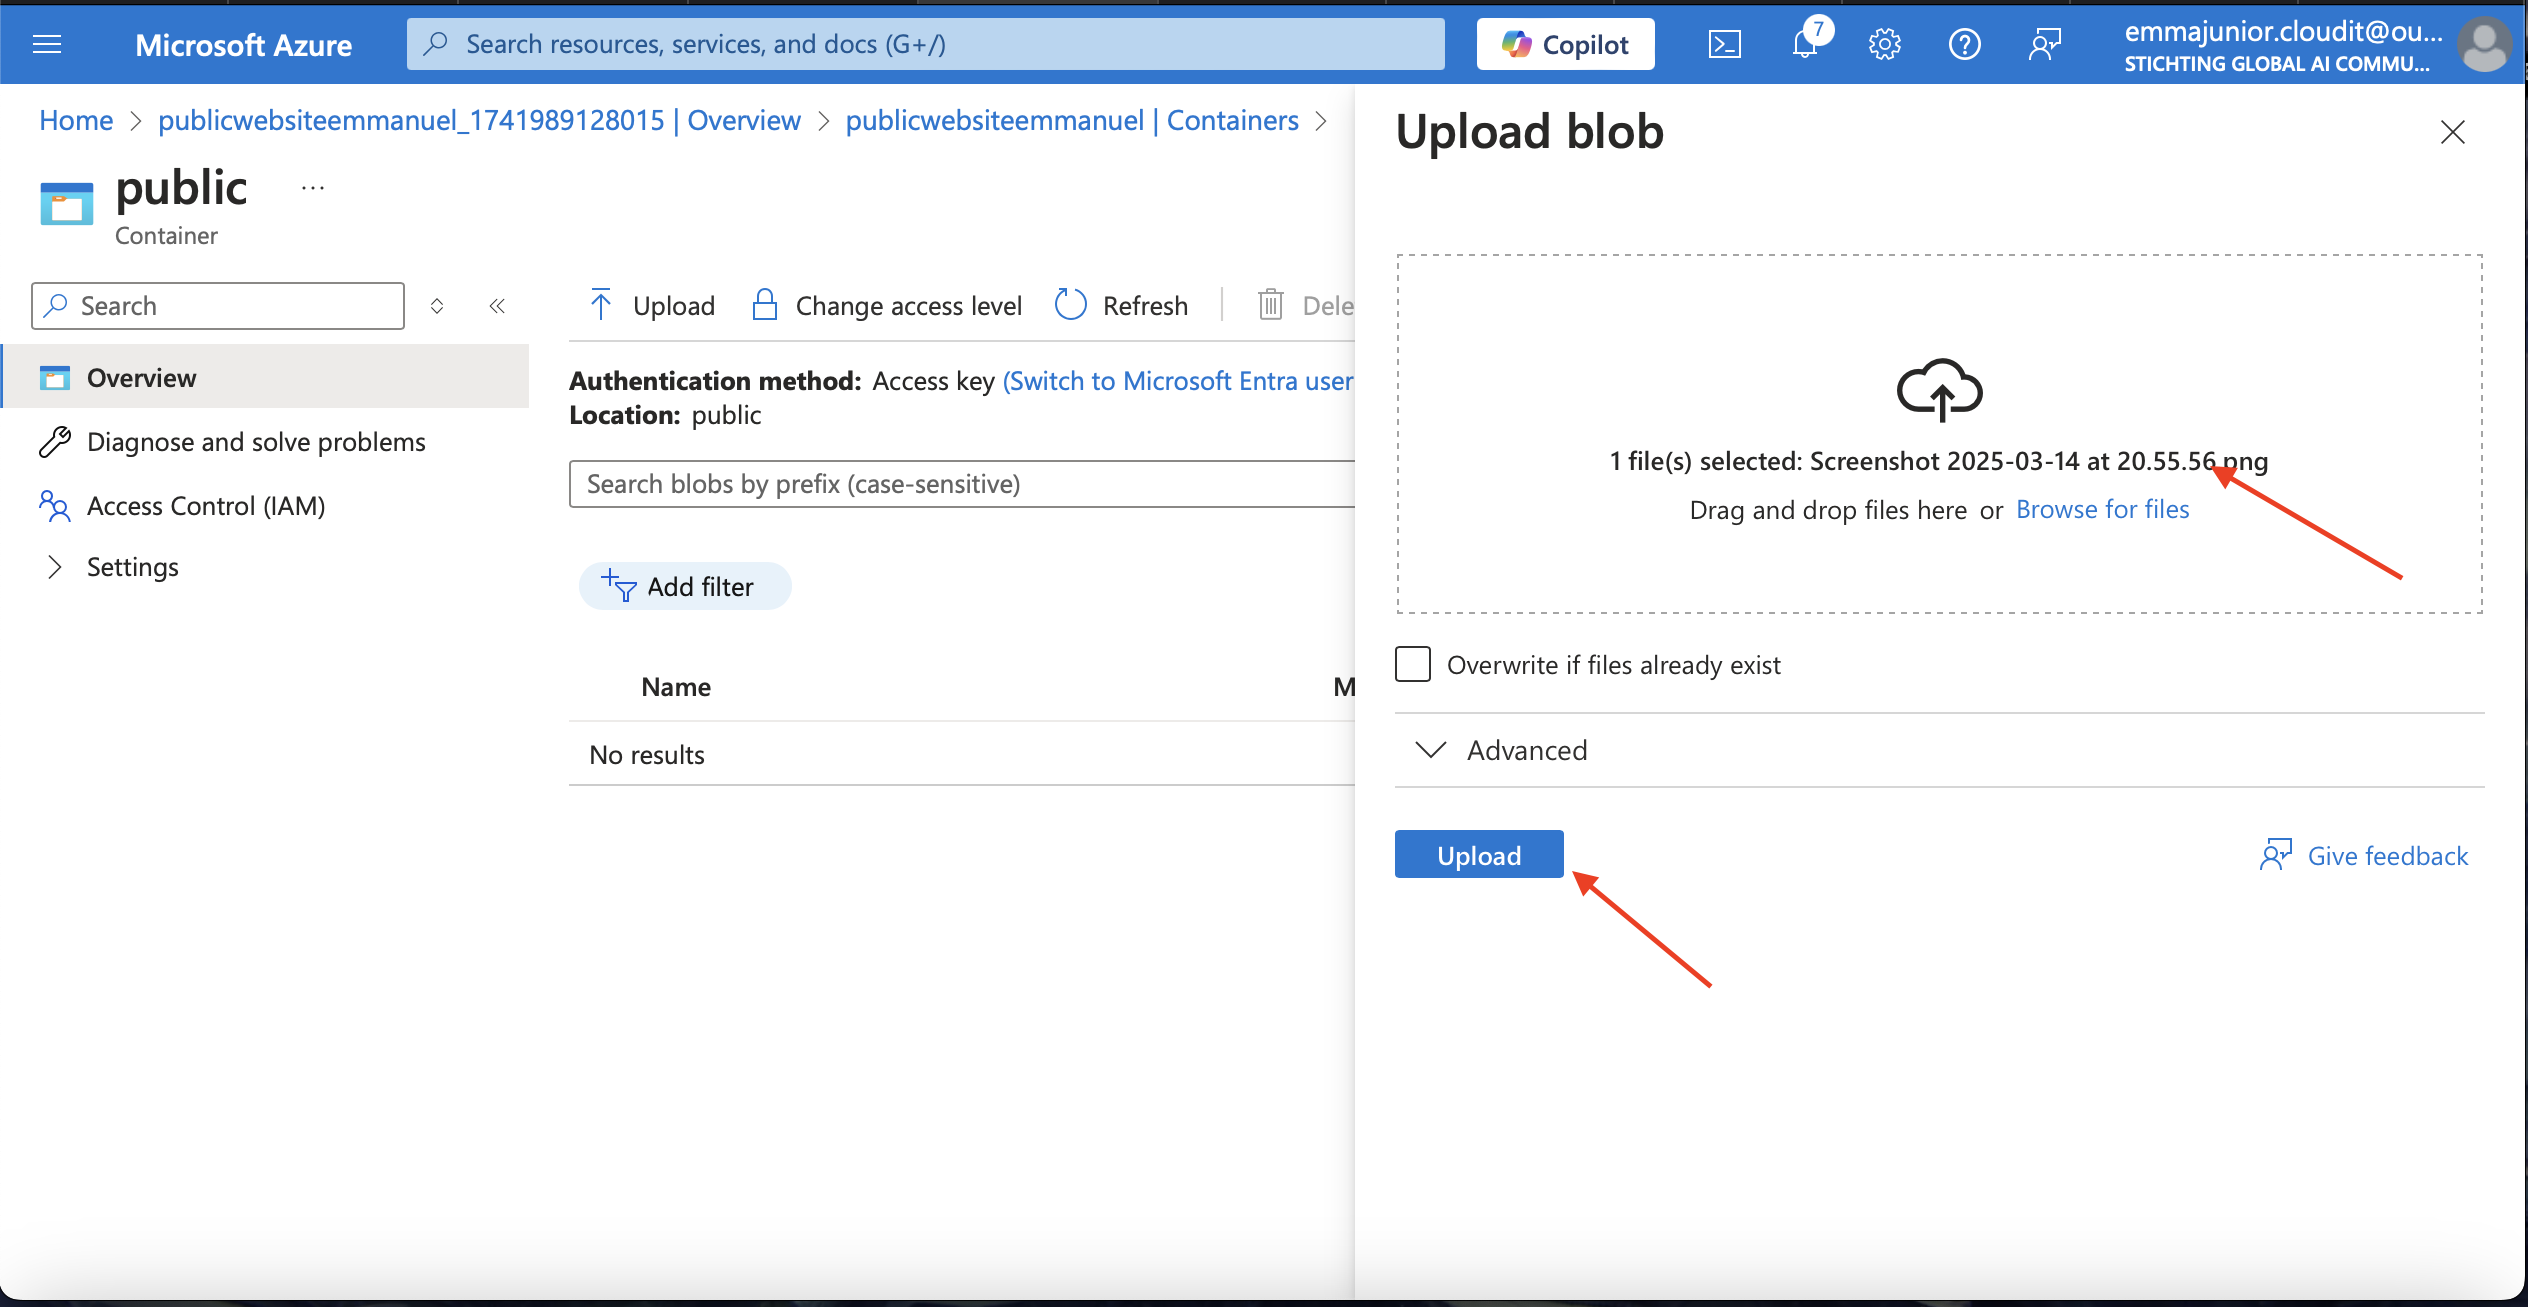2528x1307 pixels.
Task: Click the upward arrow upload icon
Action: (x=601, y=304)
